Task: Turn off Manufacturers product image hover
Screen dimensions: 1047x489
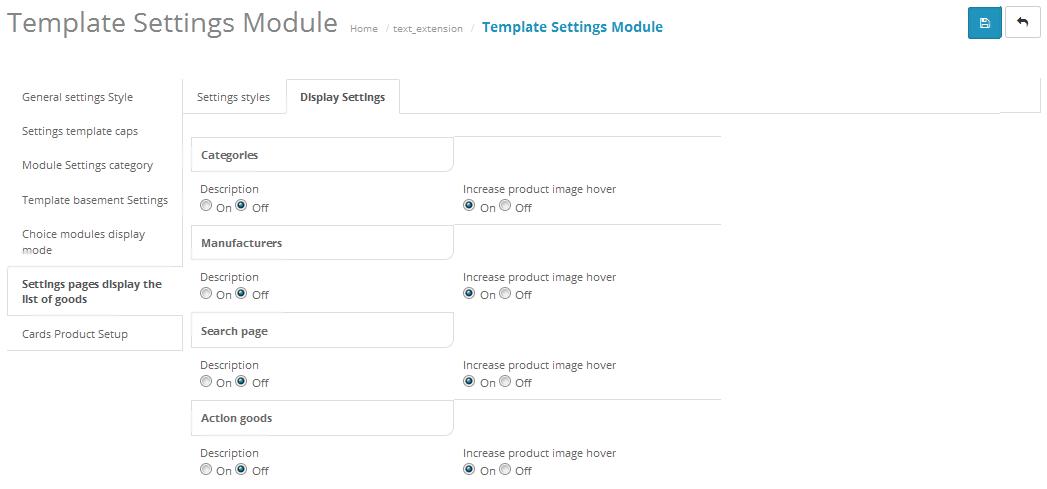Action: (505, 293)
